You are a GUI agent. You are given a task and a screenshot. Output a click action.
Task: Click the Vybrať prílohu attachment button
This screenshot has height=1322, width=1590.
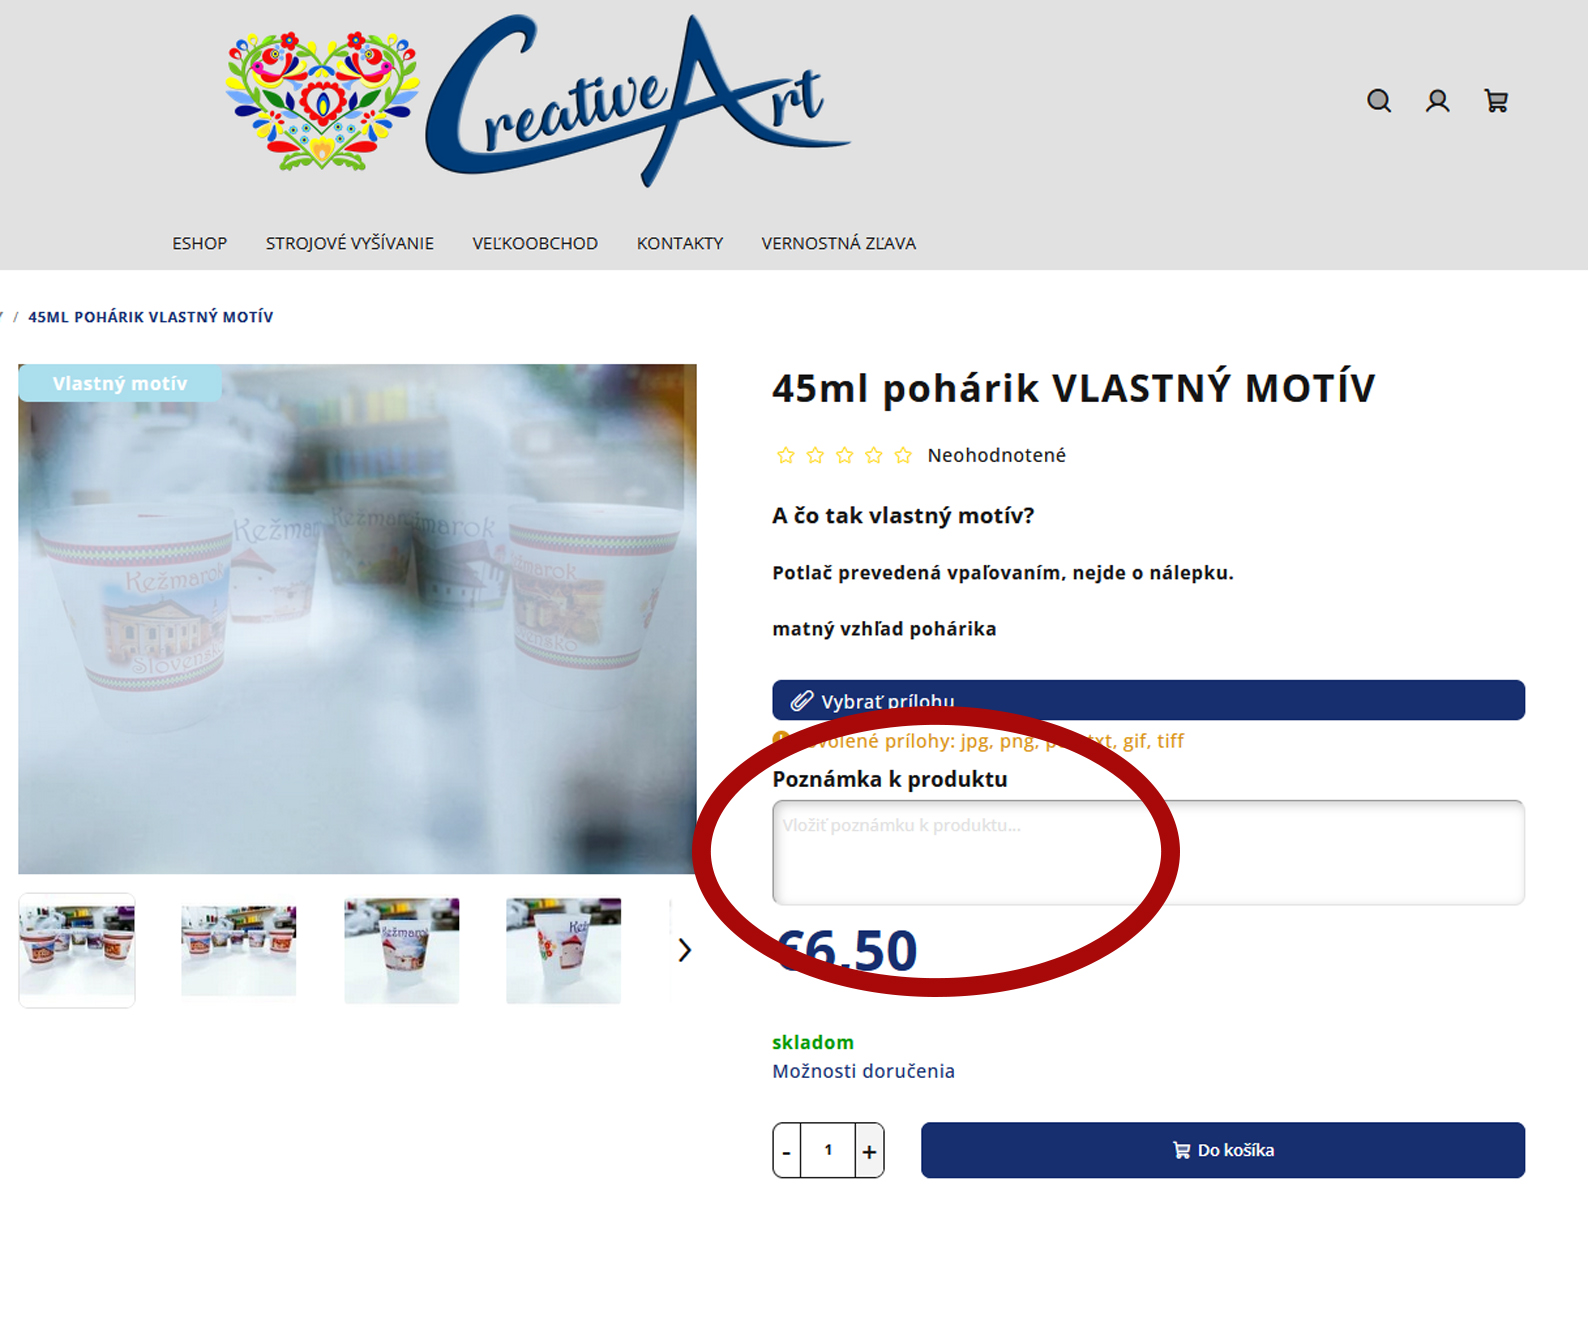1148,700
